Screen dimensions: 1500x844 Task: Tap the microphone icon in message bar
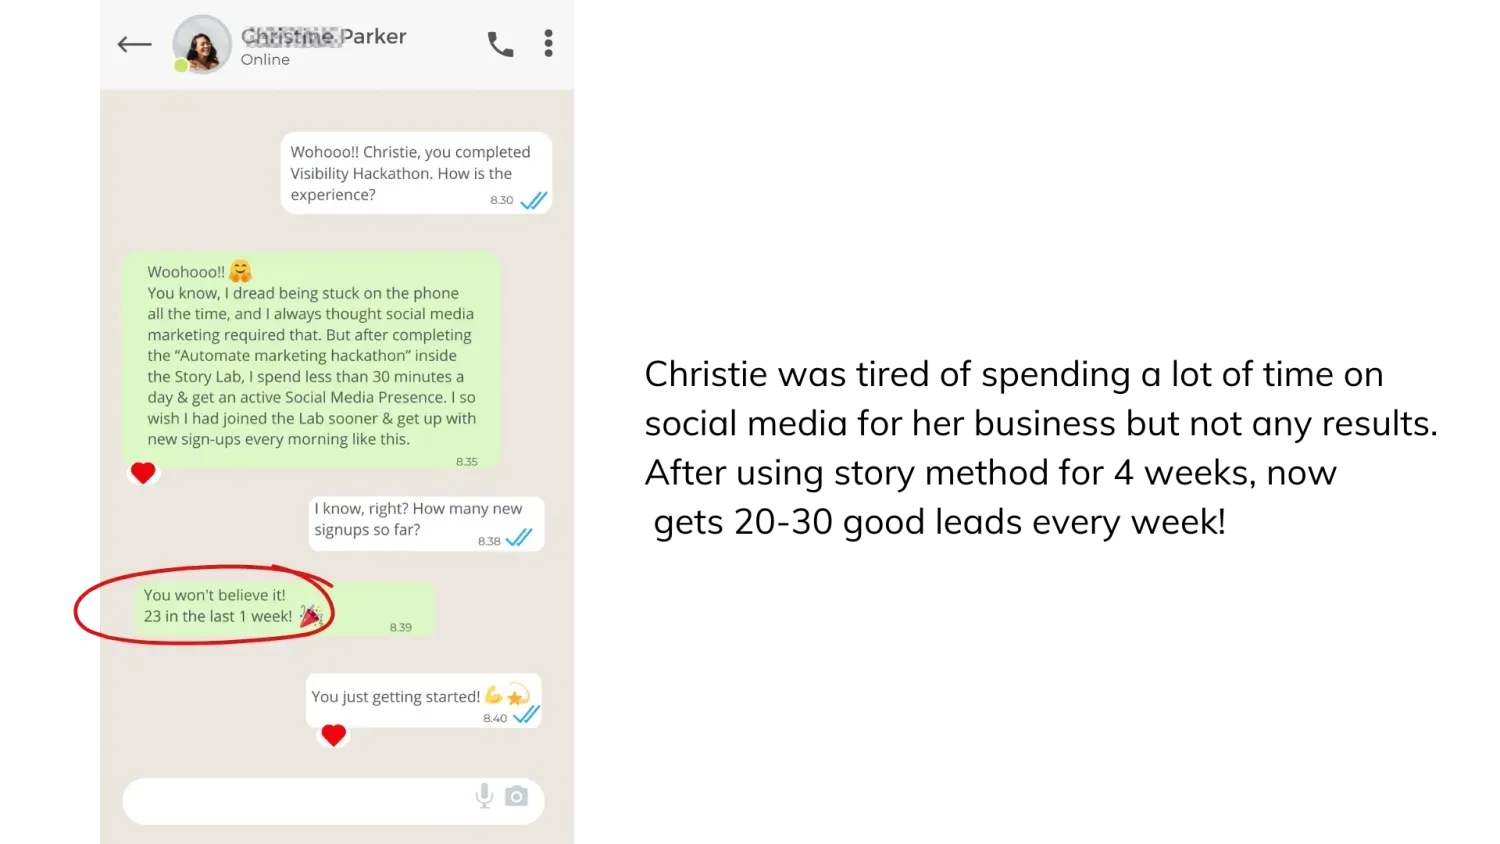pos(484,796)
